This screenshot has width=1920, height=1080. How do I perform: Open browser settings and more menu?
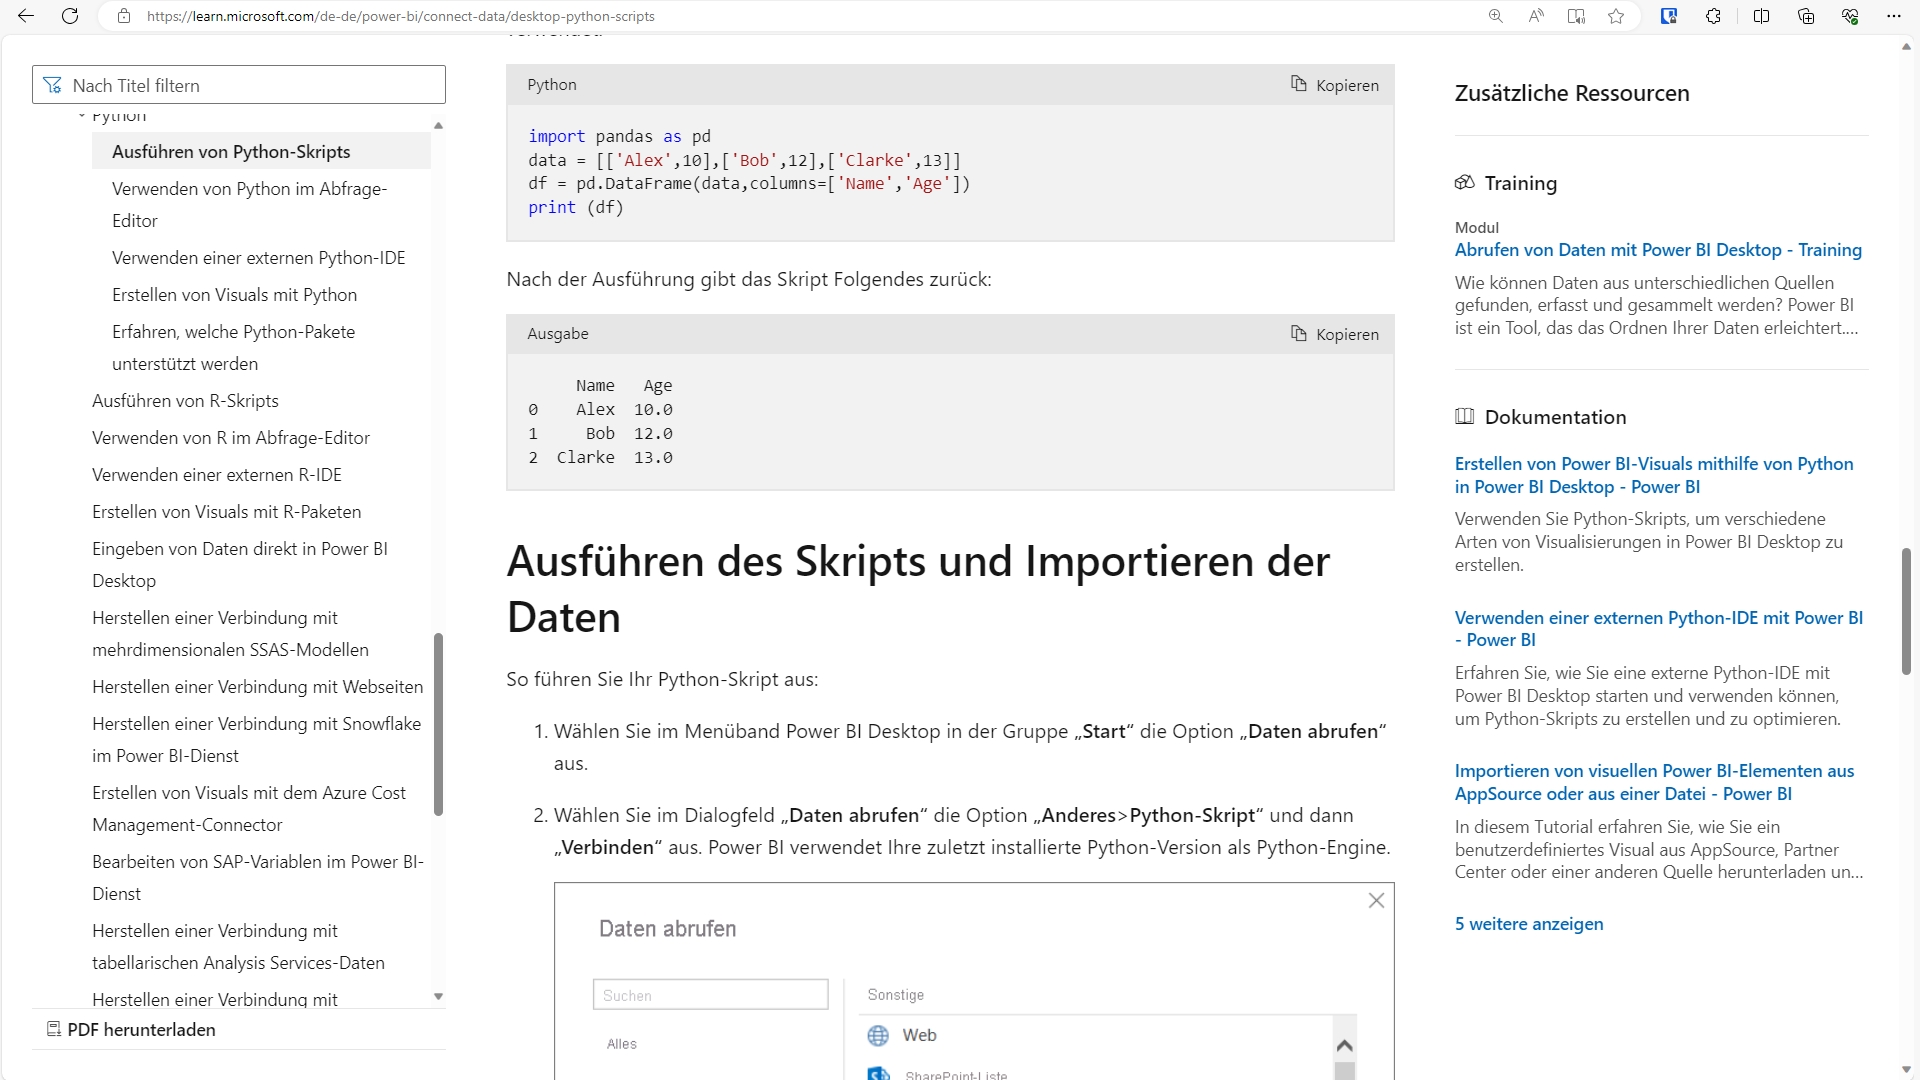coord(1893,16)
